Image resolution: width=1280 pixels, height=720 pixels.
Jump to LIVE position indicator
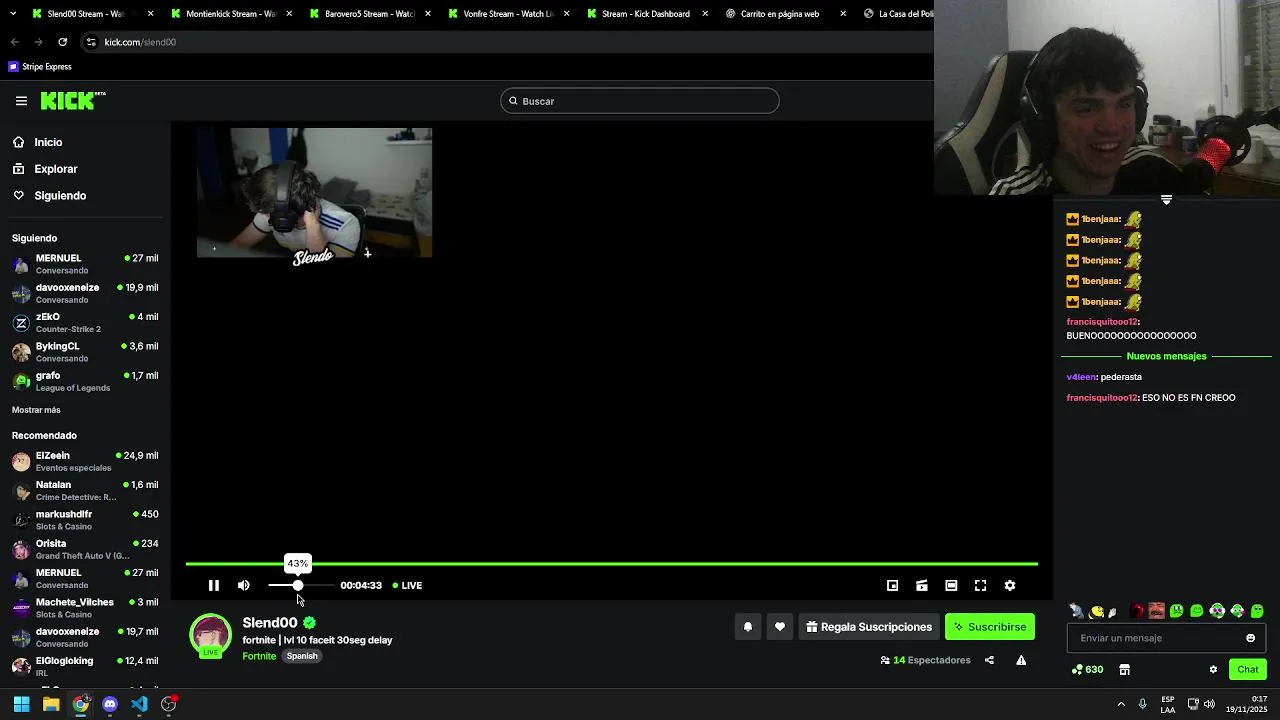click(407, 586)
